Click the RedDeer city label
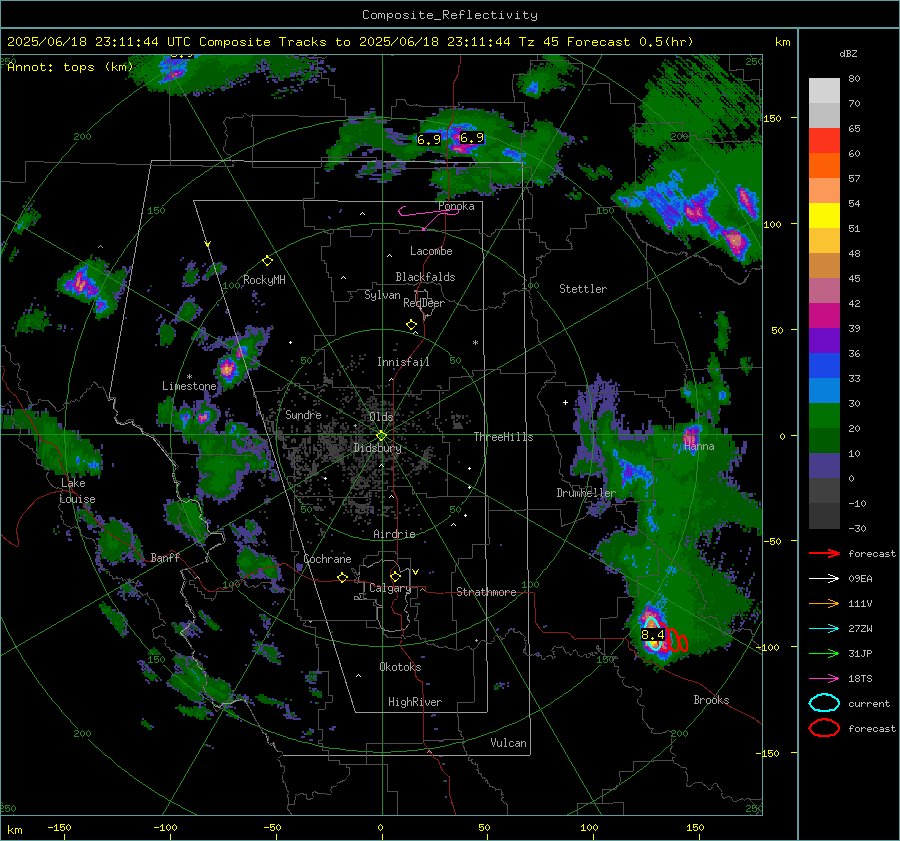 tap(424, 303)
